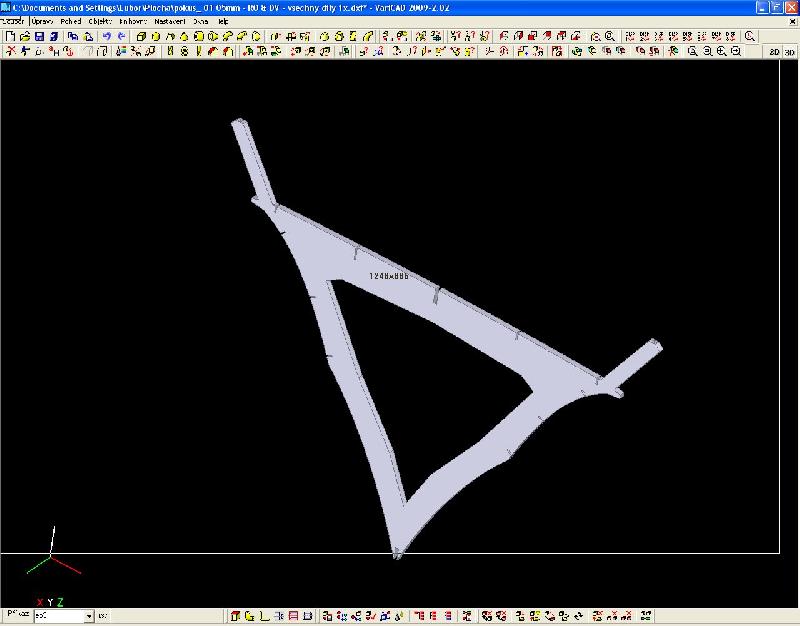Click the New file icon
Image resolution: width=800 pixels, height=626 pixels.
tap(10, 36)
